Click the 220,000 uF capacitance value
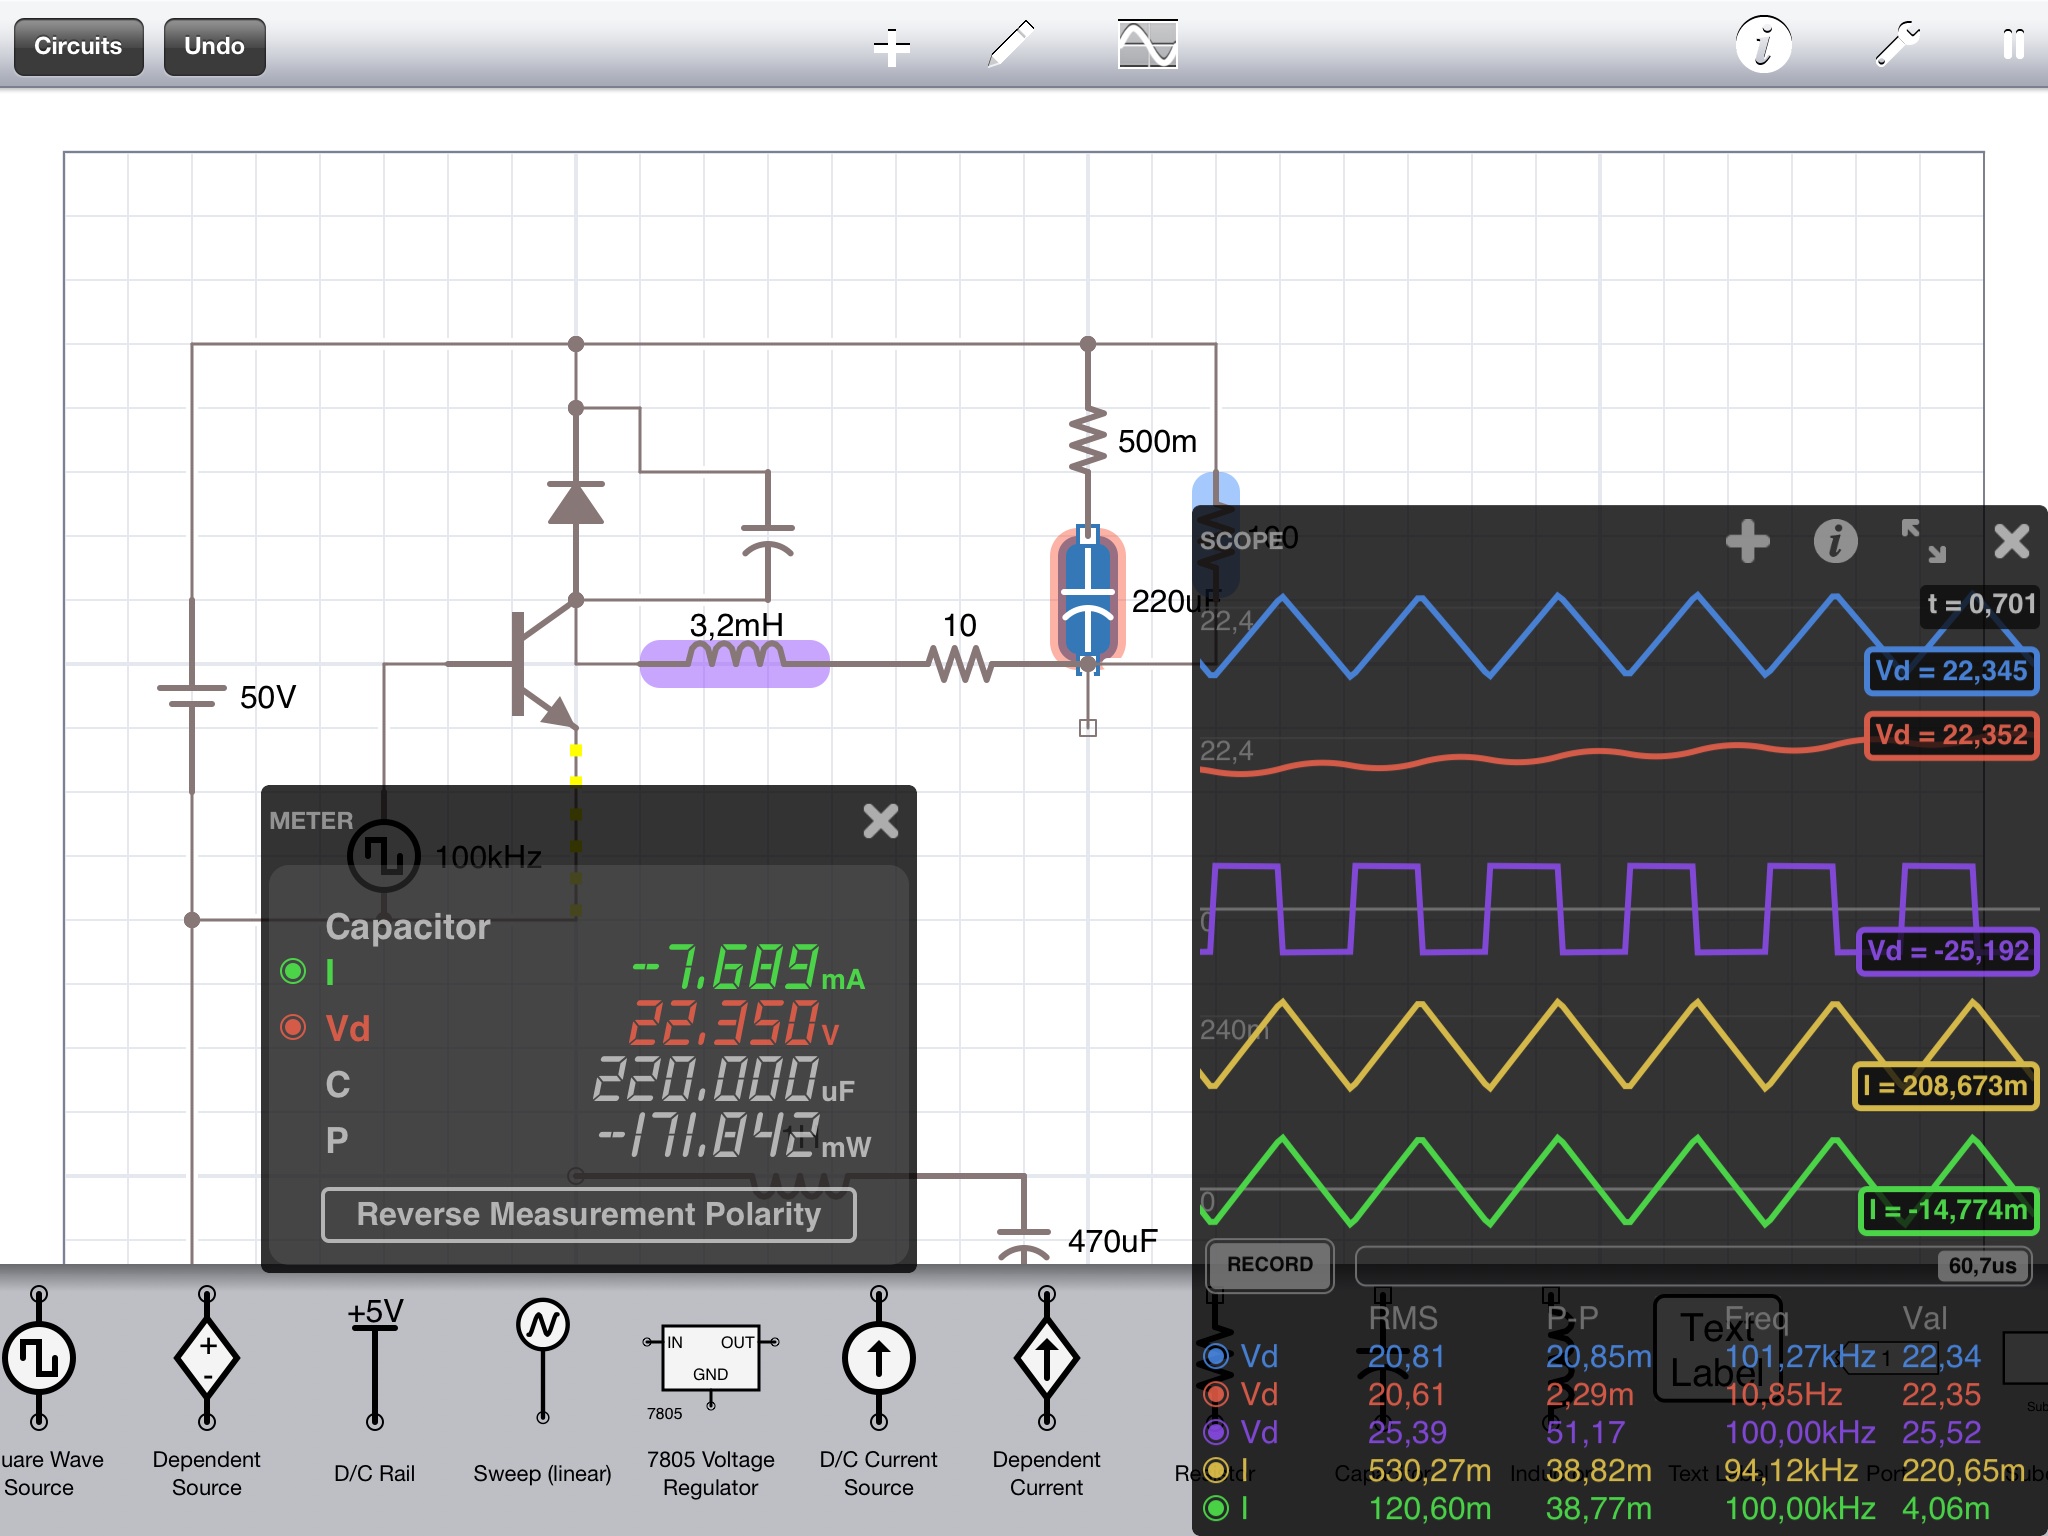This screenshot has height=1536, width=2048. tap(724, 1081)
